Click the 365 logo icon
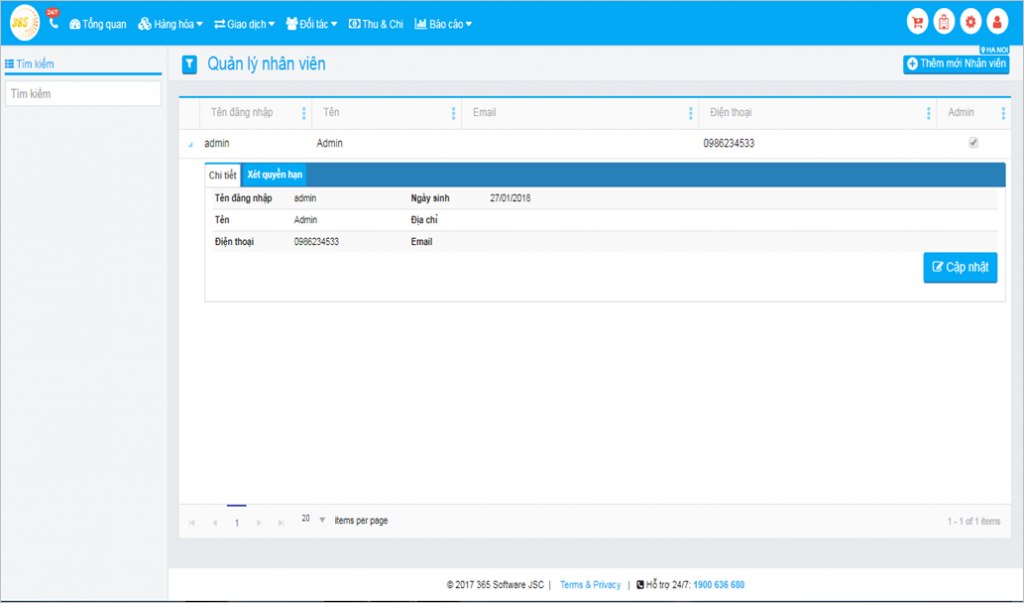The width and height of the screenshot is (1024, 603). coord(24,22)
